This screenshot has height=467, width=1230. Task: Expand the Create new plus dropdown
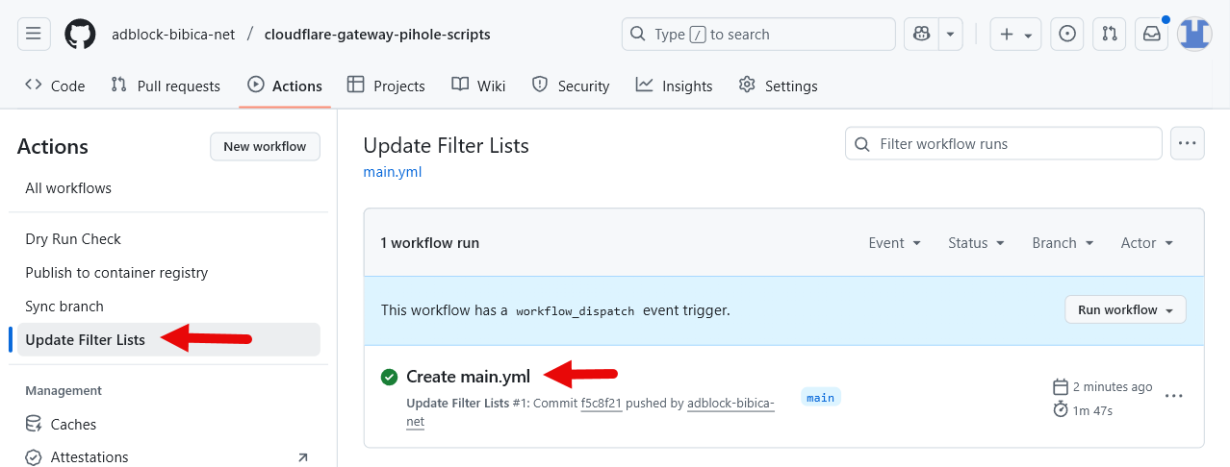click(1016, 34)
